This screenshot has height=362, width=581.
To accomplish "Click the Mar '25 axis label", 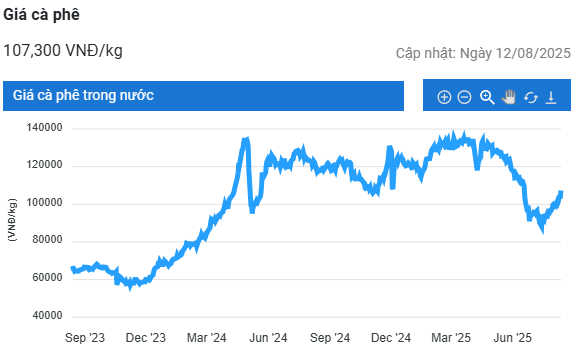I will 451,338.
